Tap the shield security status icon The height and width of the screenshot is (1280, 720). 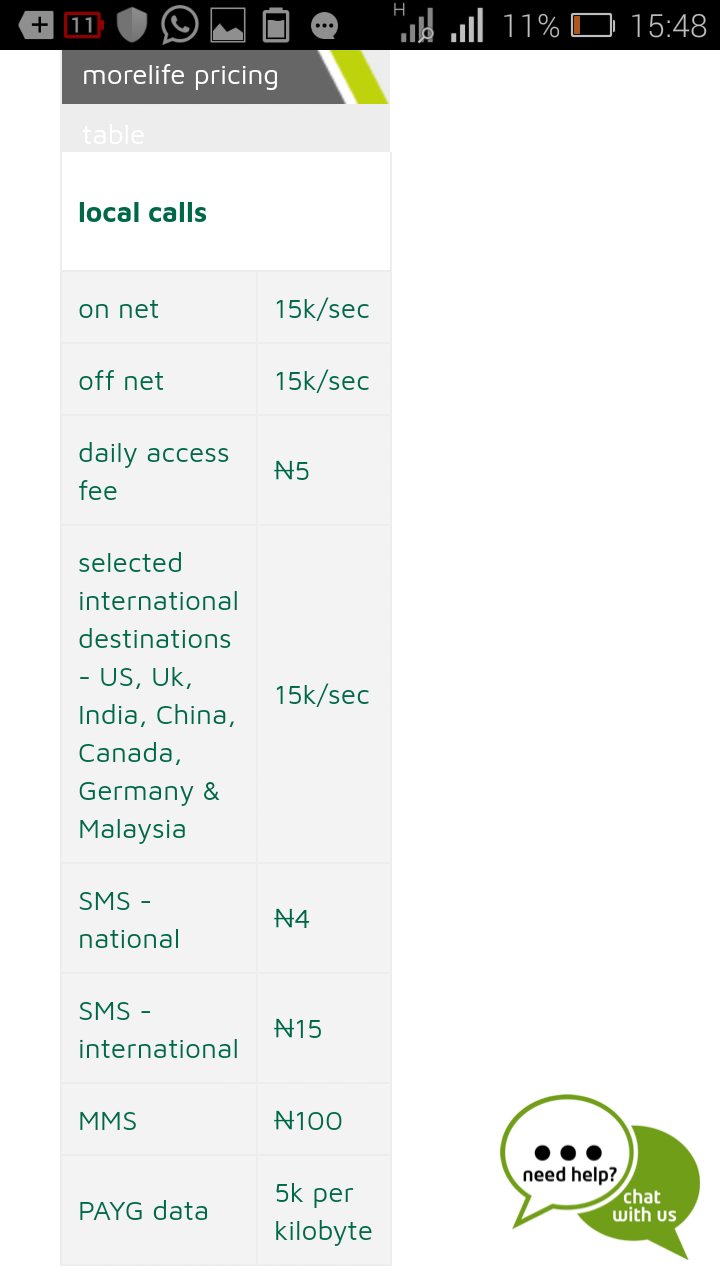pos(132,25)
